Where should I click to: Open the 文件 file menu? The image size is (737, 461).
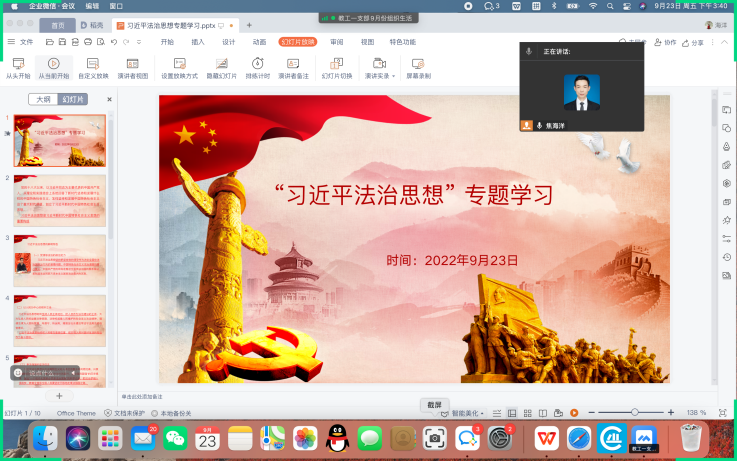21,42
